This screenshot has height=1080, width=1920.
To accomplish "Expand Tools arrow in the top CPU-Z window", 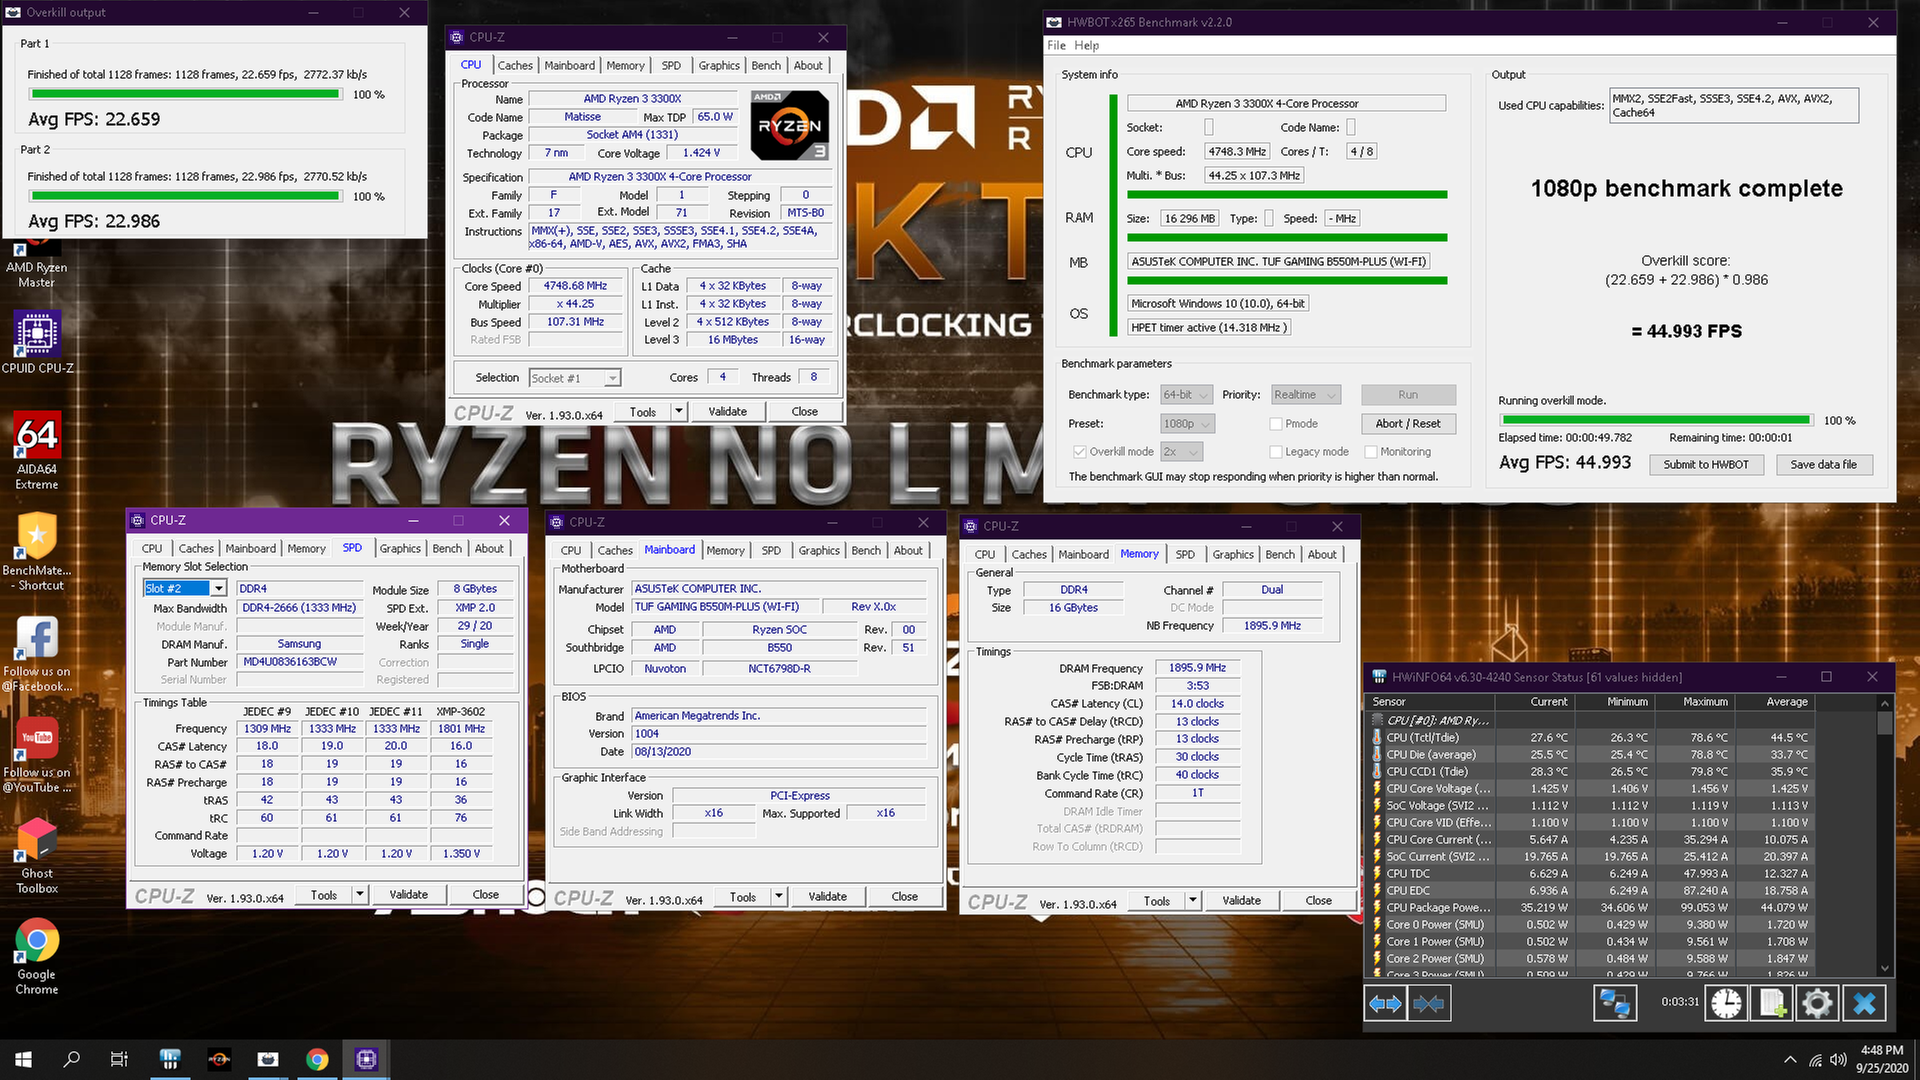I will click(x=679, y=411).
